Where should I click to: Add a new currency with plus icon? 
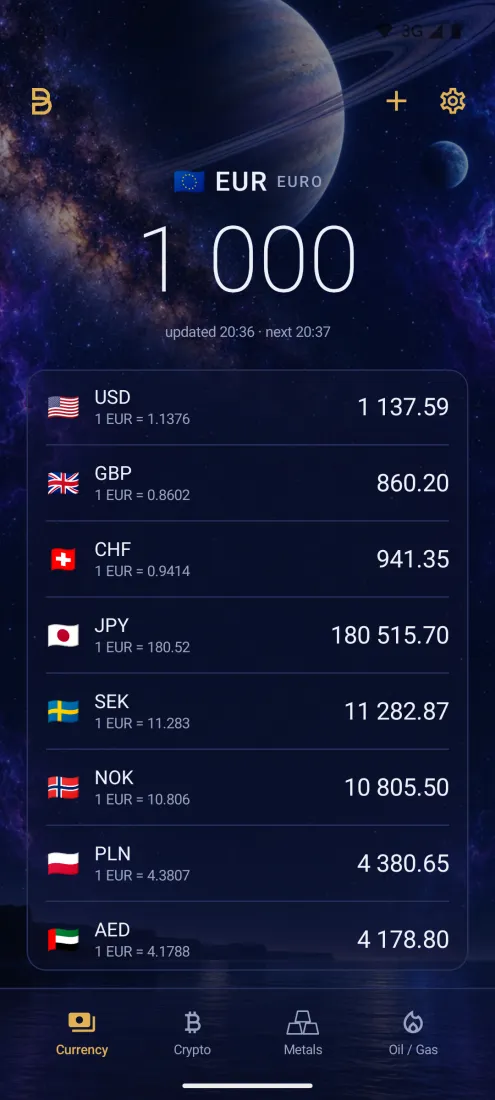click(x=396, y=102)
